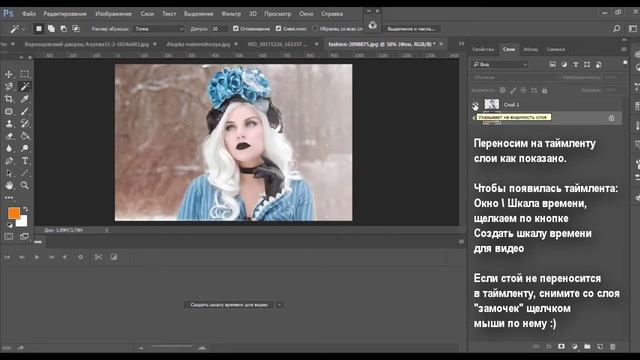Select the Clone Stamp tool
Screen dimensions: 640x360
pos(9,123)
